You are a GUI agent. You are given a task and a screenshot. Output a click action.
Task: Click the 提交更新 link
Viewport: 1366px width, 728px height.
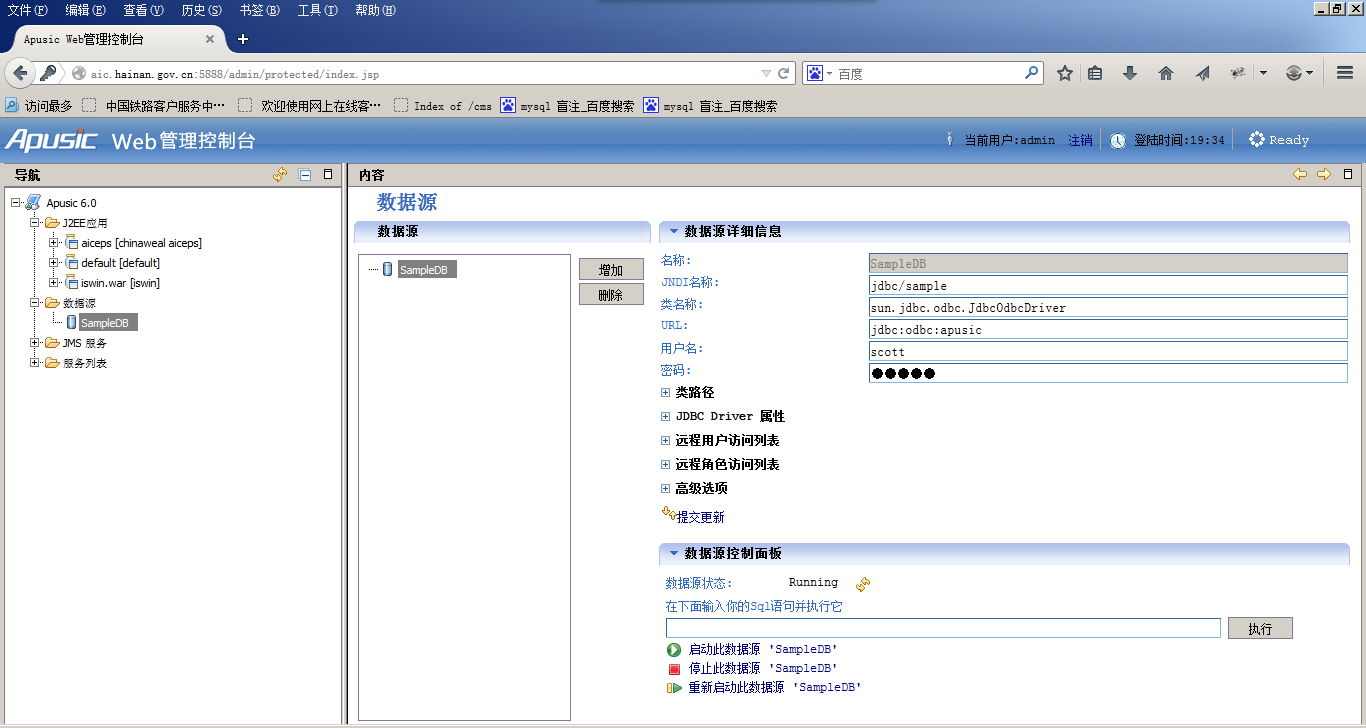700,517
